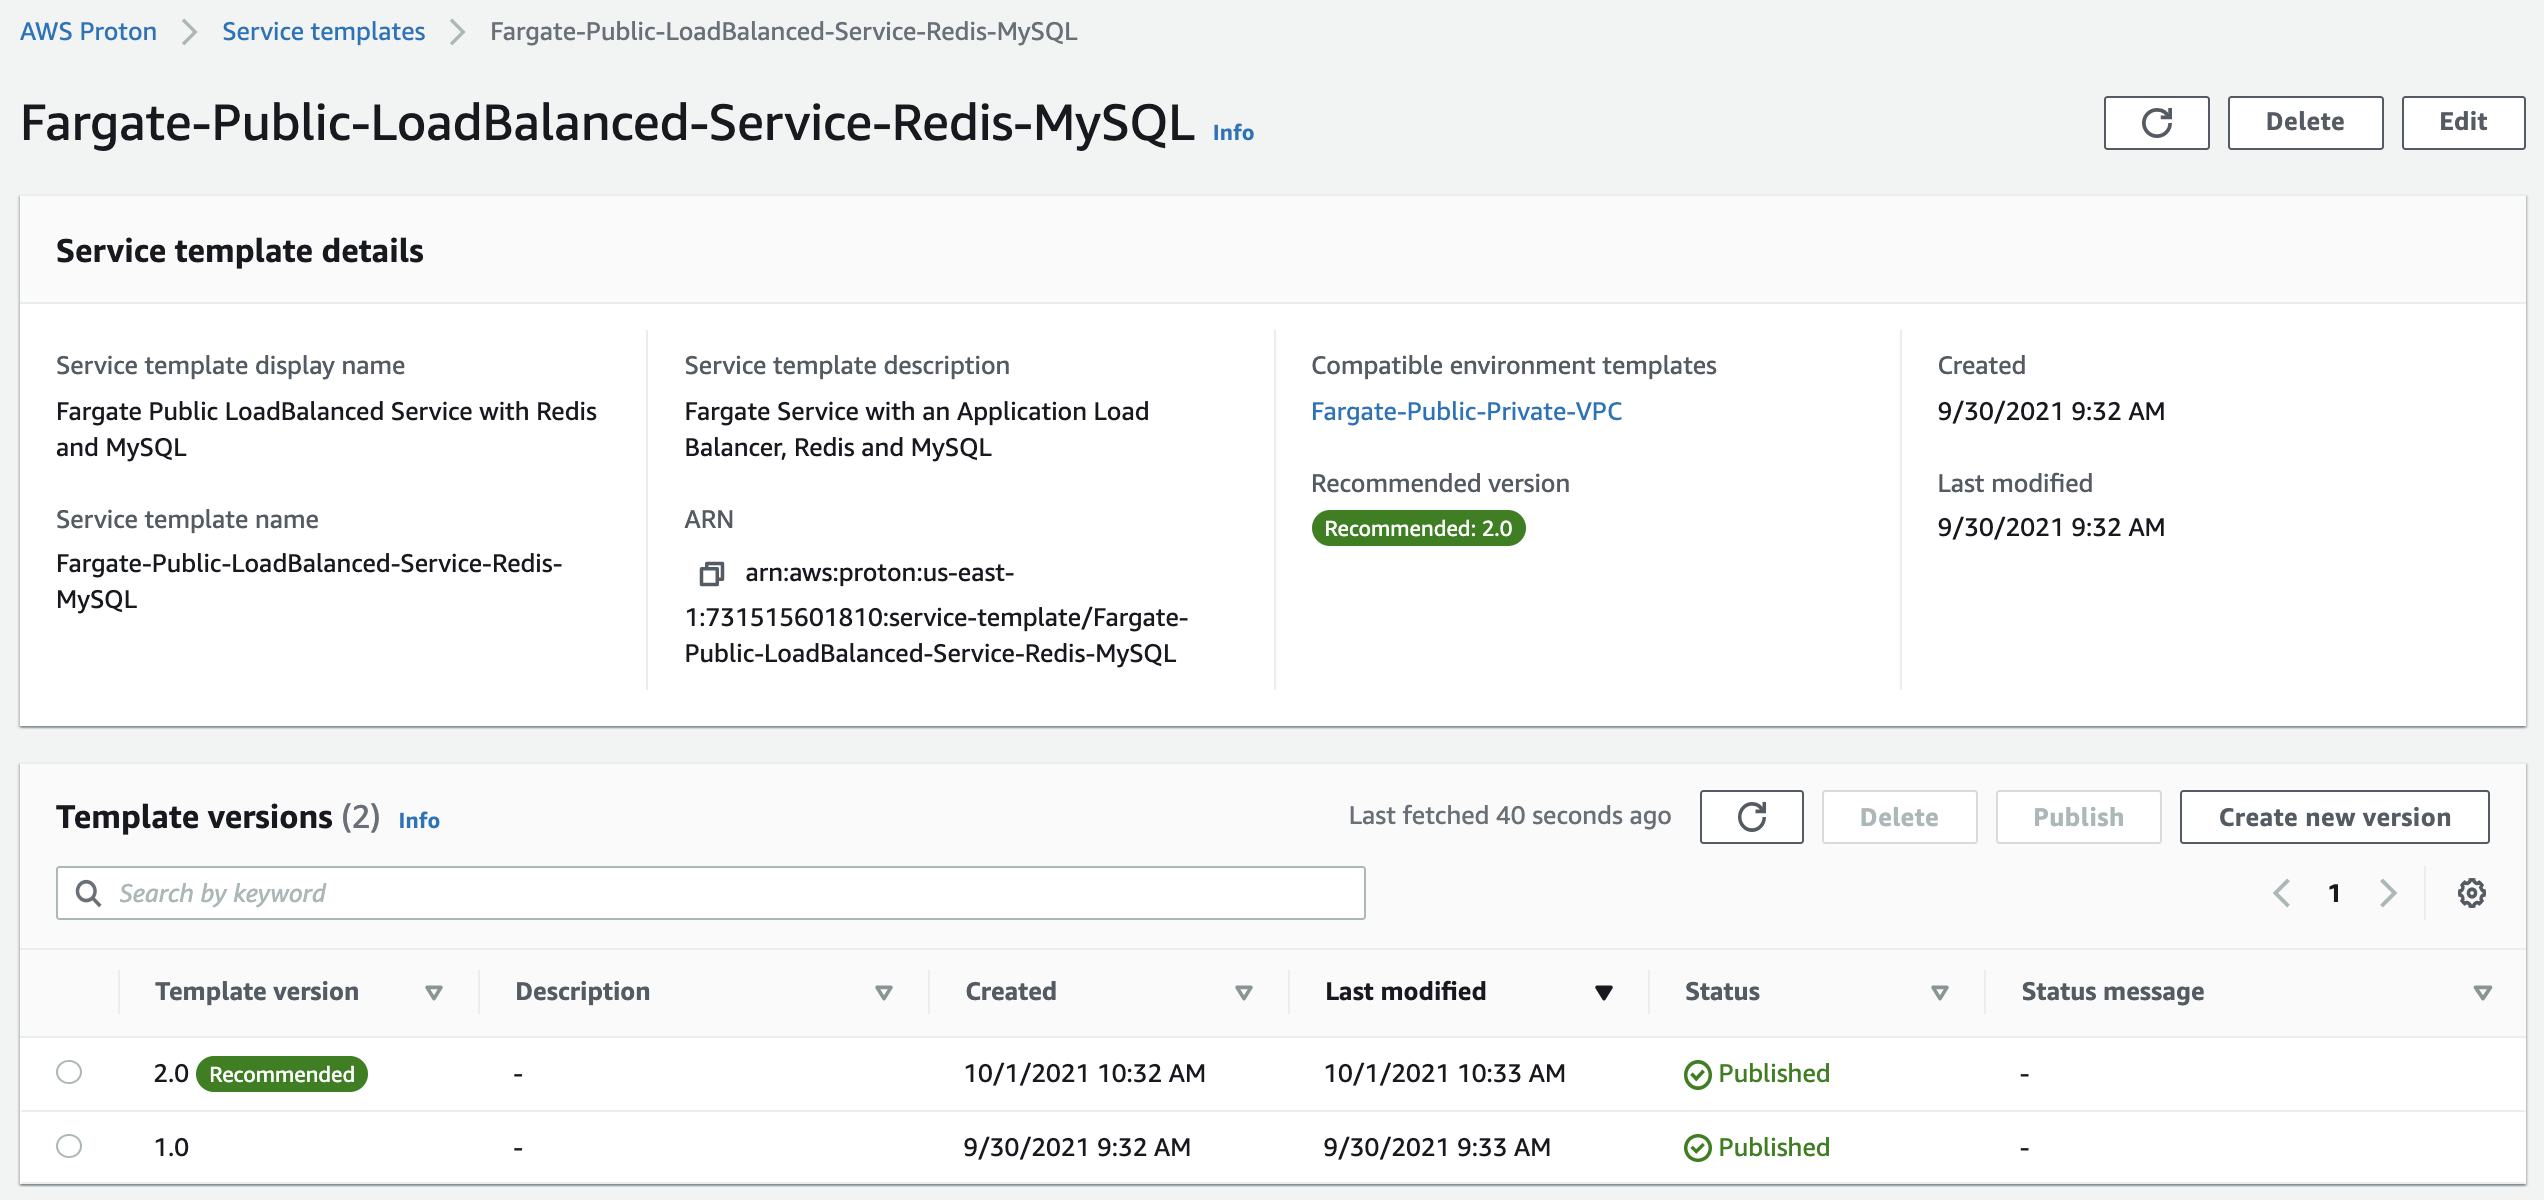This screenshot has height=1200, width=2544.
Task: Click 9/30/2021 9:32 AM created cell in table
Action: click(x=1077, y=1147)
